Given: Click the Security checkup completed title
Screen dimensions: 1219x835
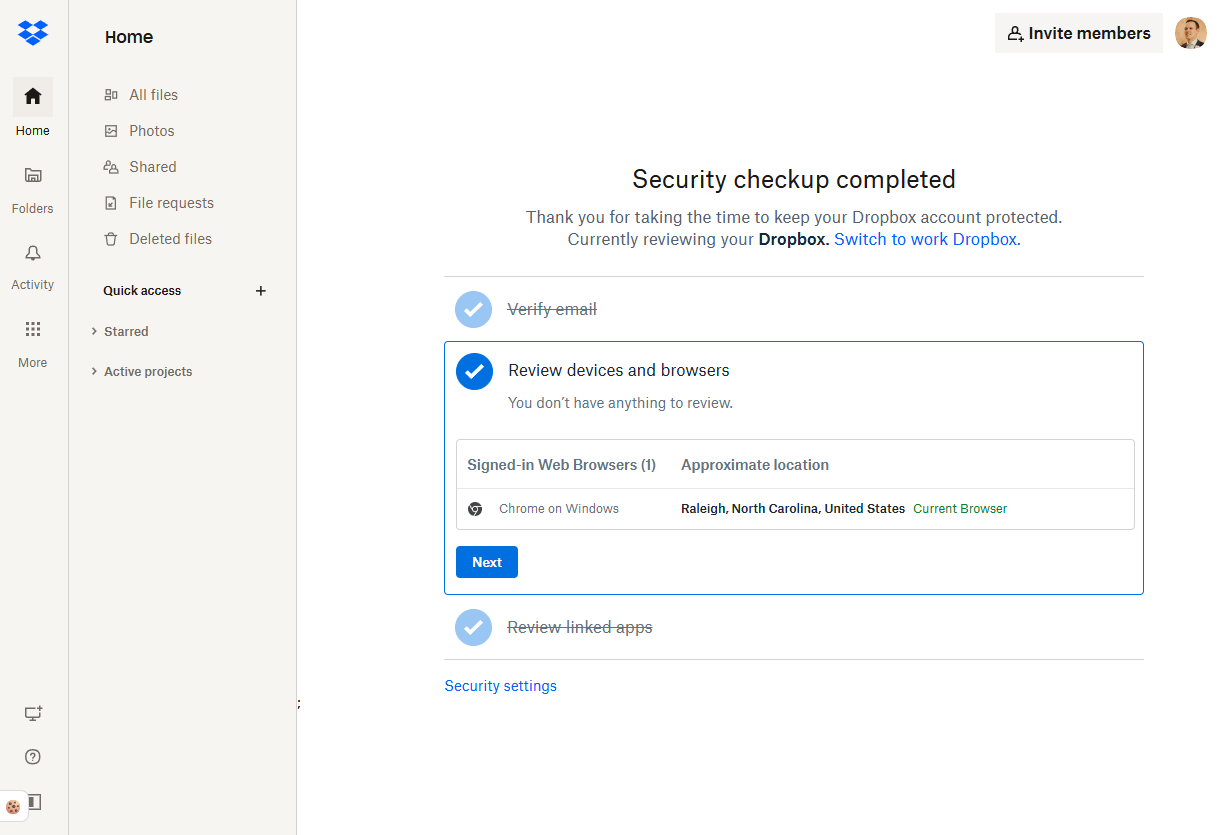Looking at the screenshot, I should coord(794,180).
